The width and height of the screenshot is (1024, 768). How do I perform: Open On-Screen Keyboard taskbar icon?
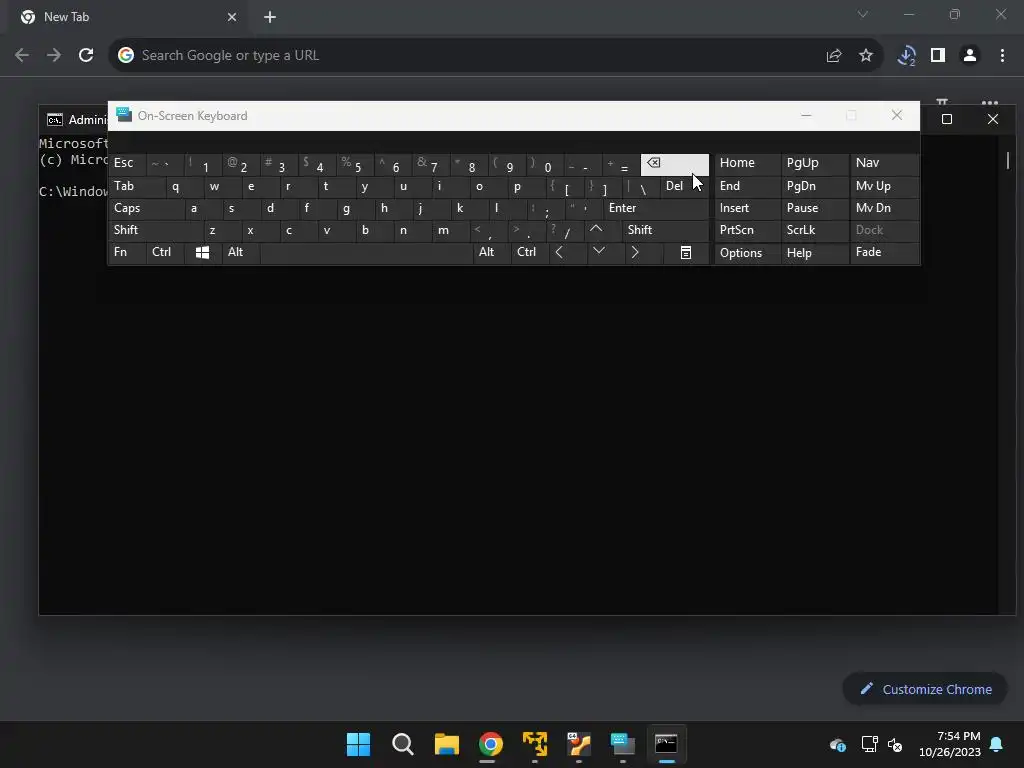(622, 744)
